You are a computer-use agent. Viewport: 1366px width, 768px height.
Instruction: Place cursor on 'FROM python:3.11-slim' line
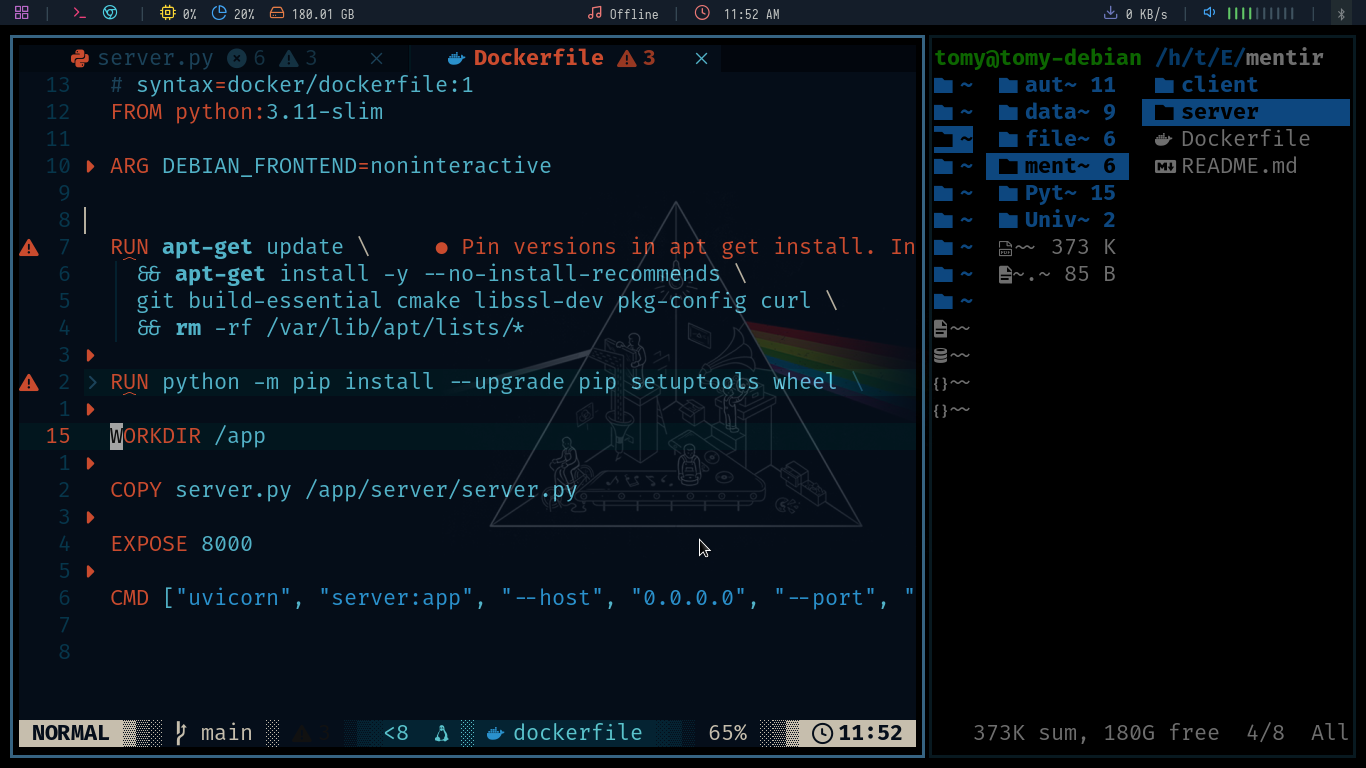[247, 112]
